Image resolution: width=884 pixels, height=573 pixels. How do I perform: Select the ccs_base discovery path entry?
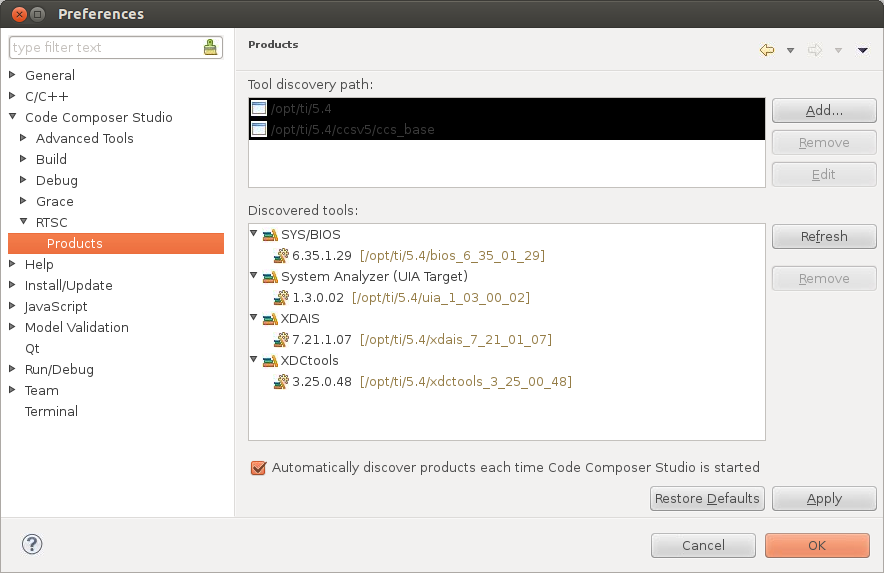tap(351, 130)
